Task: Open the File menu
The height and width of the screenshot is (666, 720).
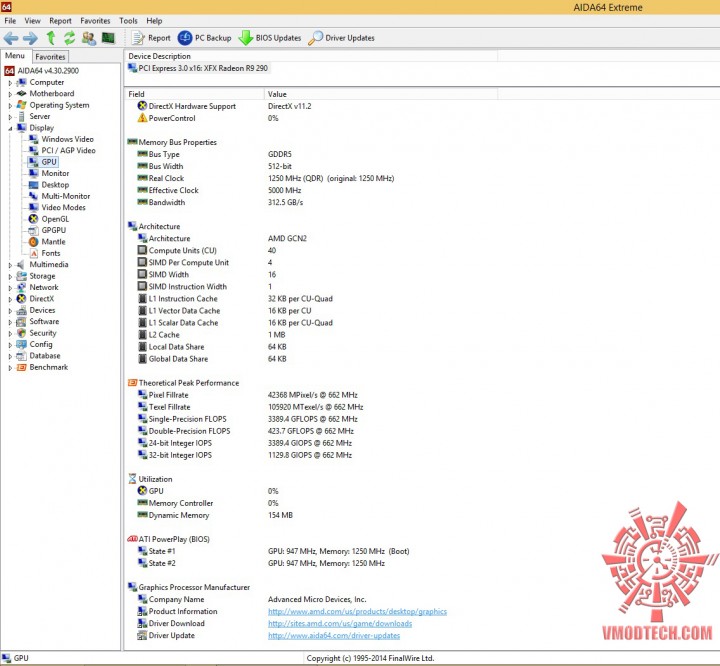Action: point(10,21)
